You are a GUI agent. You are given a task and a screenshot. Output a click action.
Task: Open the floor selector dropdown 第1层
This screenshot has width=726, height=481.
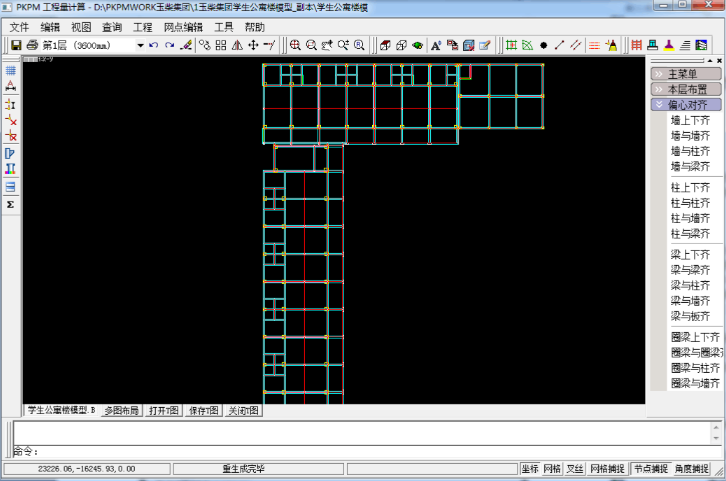tap(140, 45)
